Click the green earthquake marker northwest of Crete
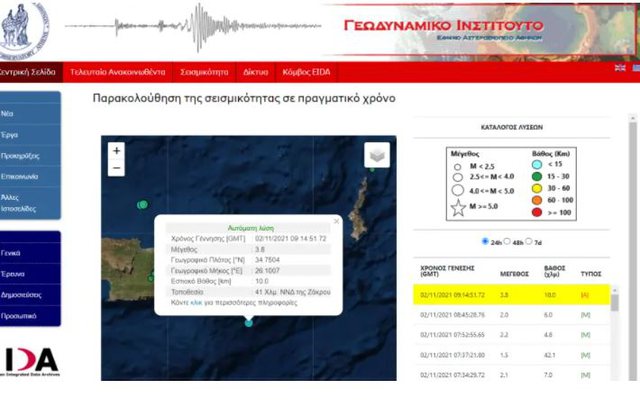Viewport: 640px width, 407px height. 143,204
